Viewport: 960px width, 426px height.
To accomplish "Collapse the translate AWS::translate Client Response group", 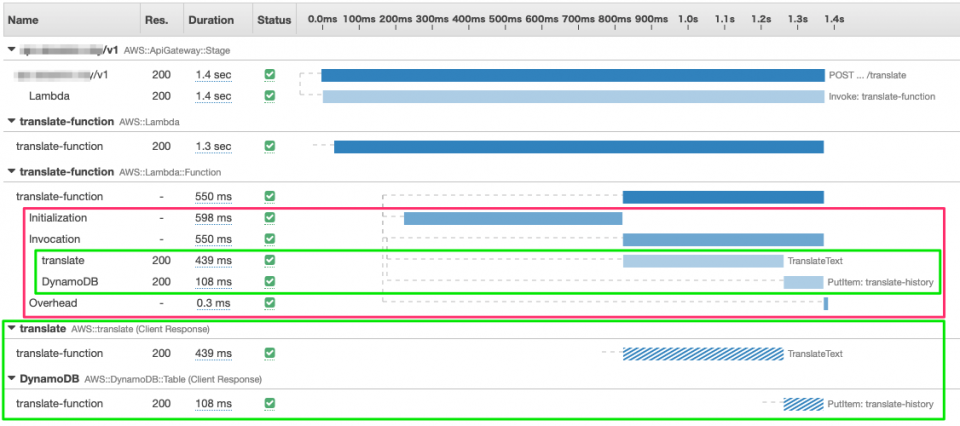I will click(11, 329).
